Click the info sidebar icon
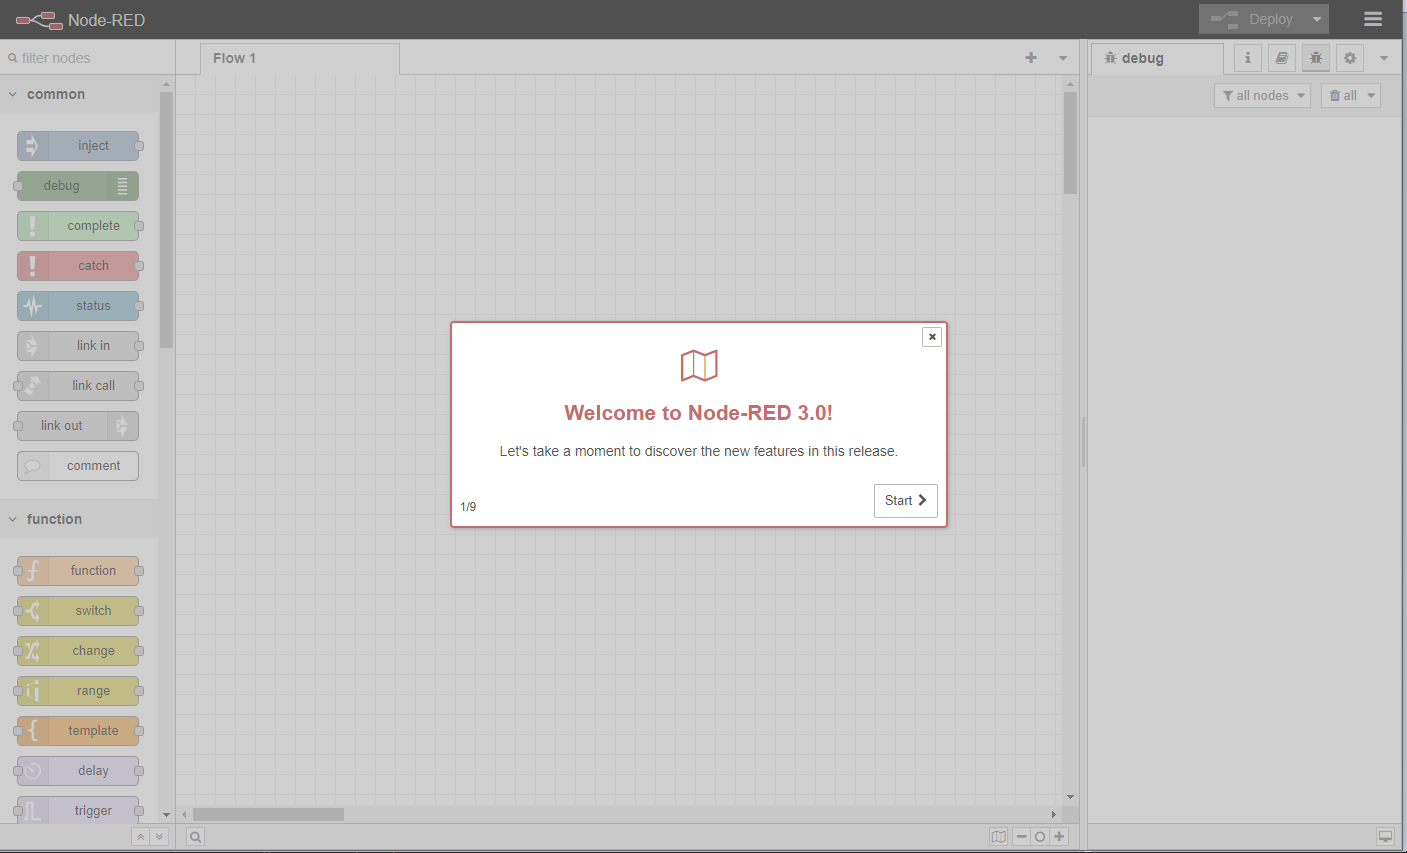Image resolution: width=1407 pixels, height=853 pixels. tap(1247, 58)
